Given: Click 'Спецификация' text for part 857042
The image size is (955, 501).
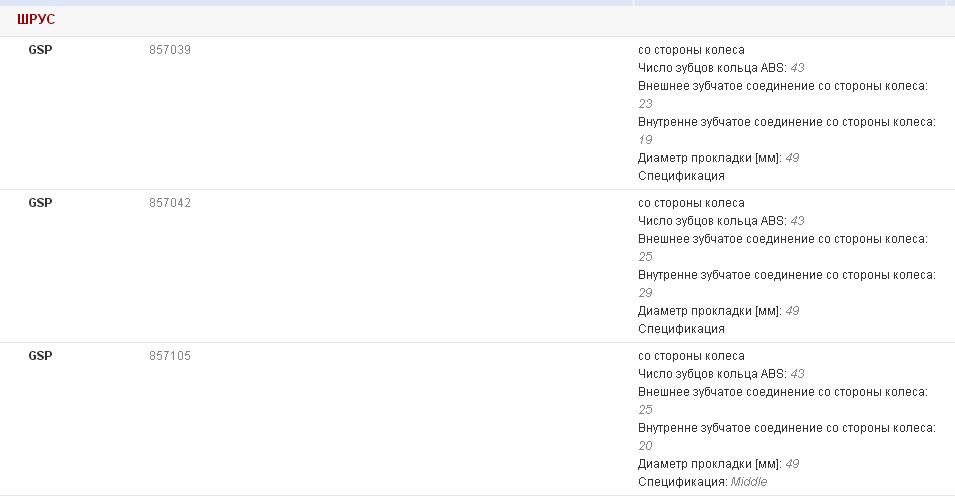Looking at the screenshot, I should pyautogui.click(x=681, y=329).
